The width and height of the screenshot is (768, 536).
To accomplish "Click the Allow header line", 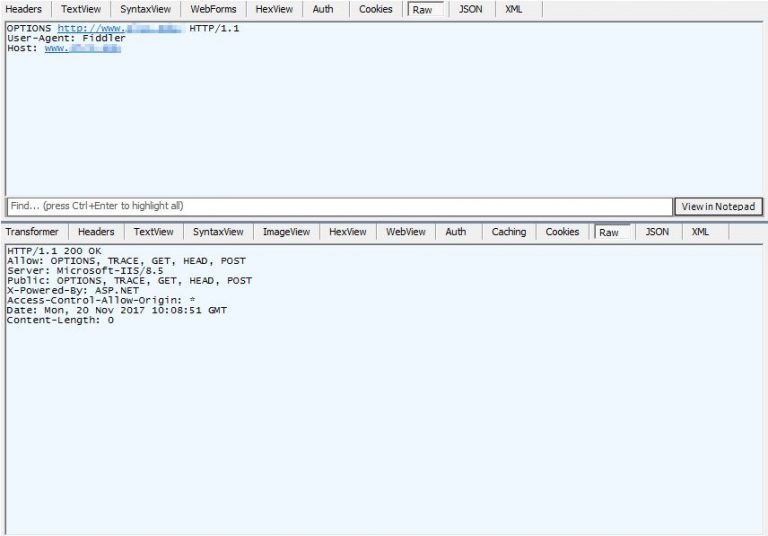I will pos(126,261).
